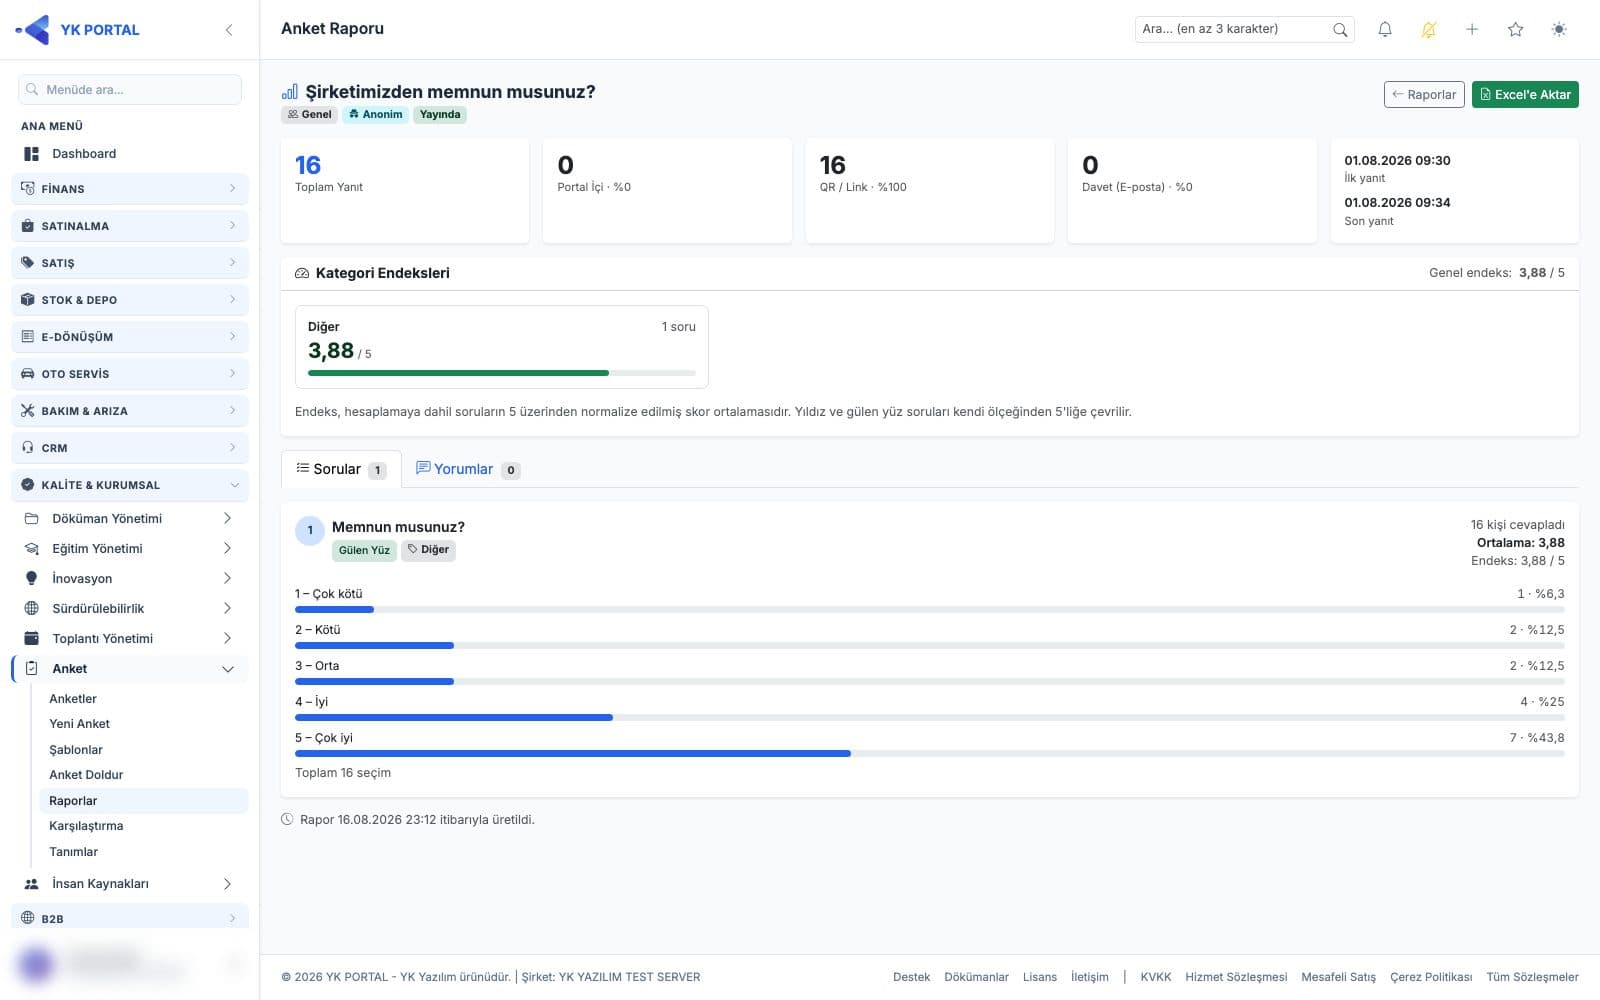Open the KVKK footer link

(1155, 977)
